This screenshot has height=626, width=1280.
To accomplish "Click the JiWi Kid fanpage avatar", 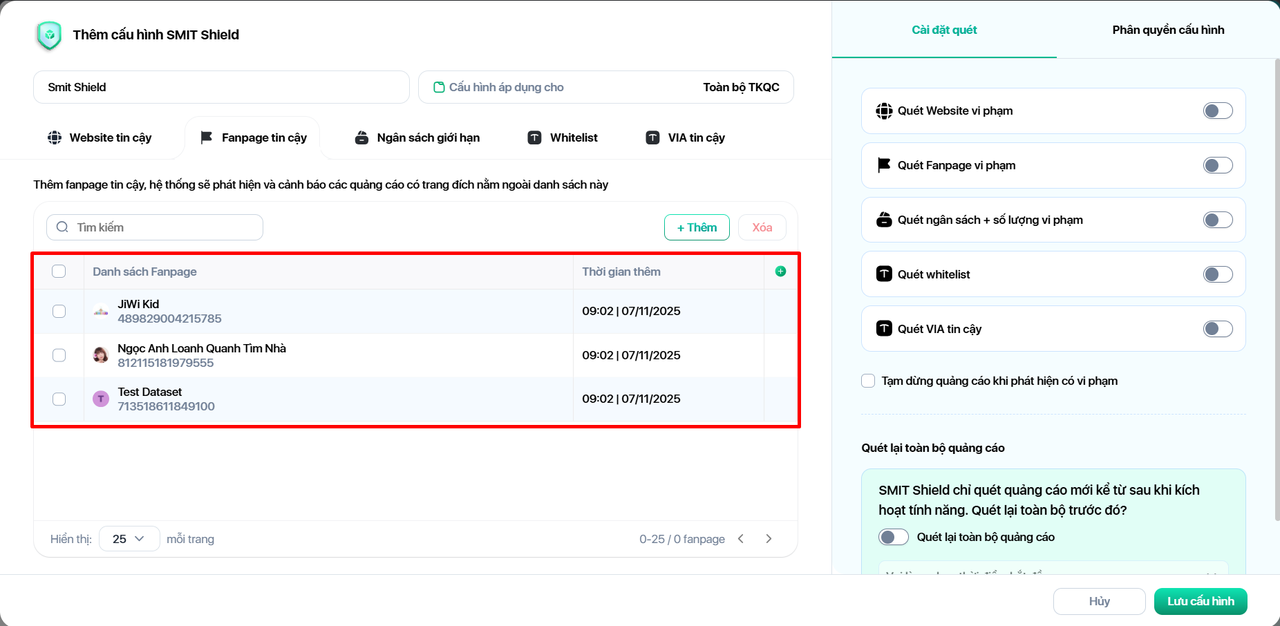I will click(x=101, y=311).
